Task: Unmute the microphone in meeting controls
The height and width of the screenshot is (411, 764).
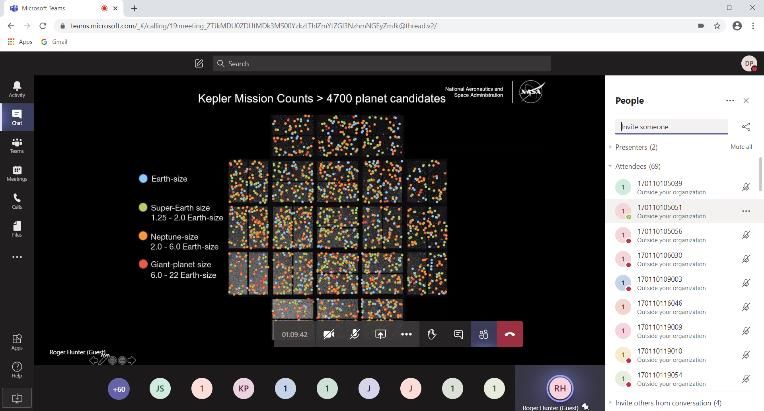Action: (x=355, y=334)
